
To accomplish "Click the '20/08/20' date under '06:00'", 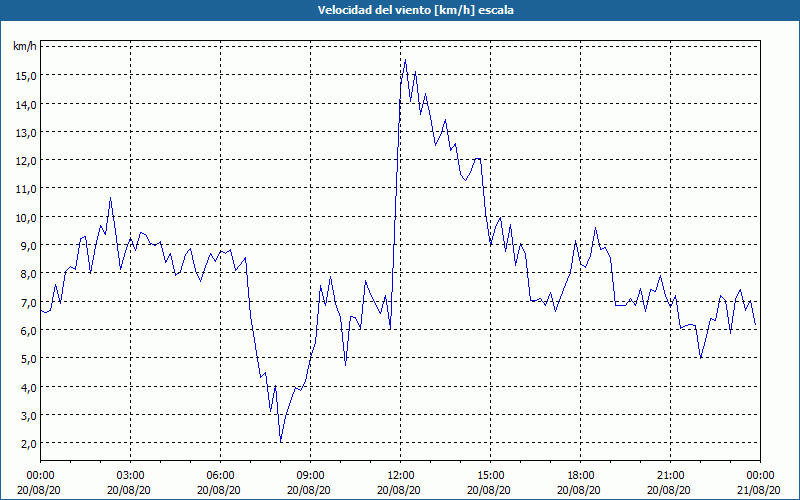I will 220,490.
